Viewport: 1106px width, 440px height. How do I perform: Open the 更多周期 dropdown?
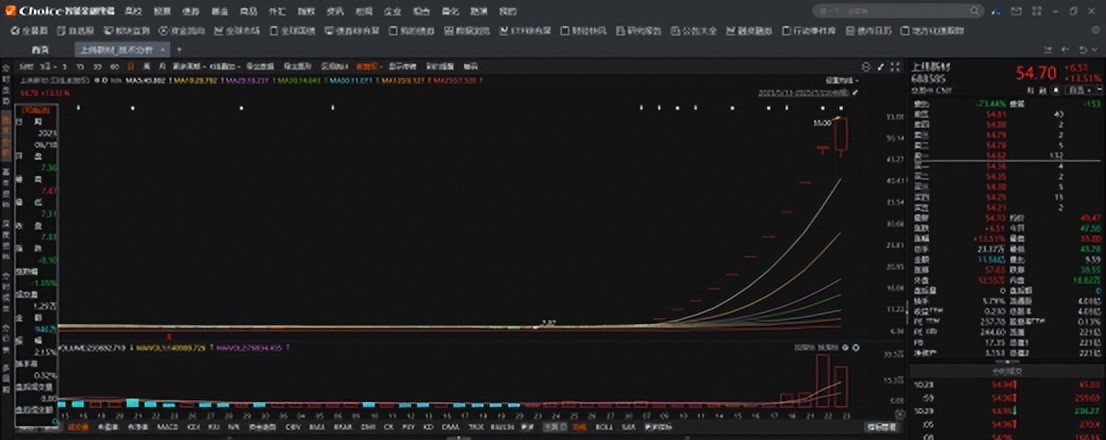pyautogui.click(x=188, y=66)
